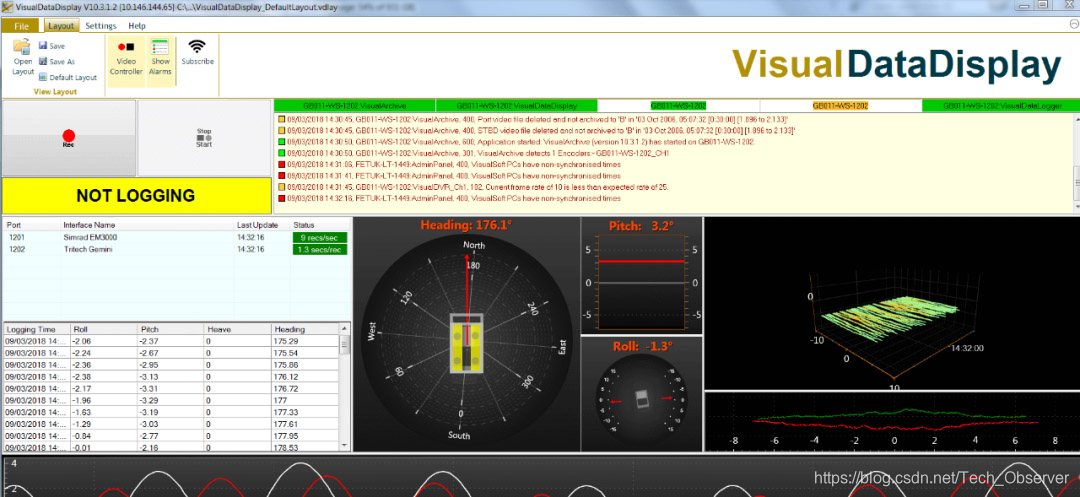Click the logging table scrollbar up arrow

(x=344, y=329)
